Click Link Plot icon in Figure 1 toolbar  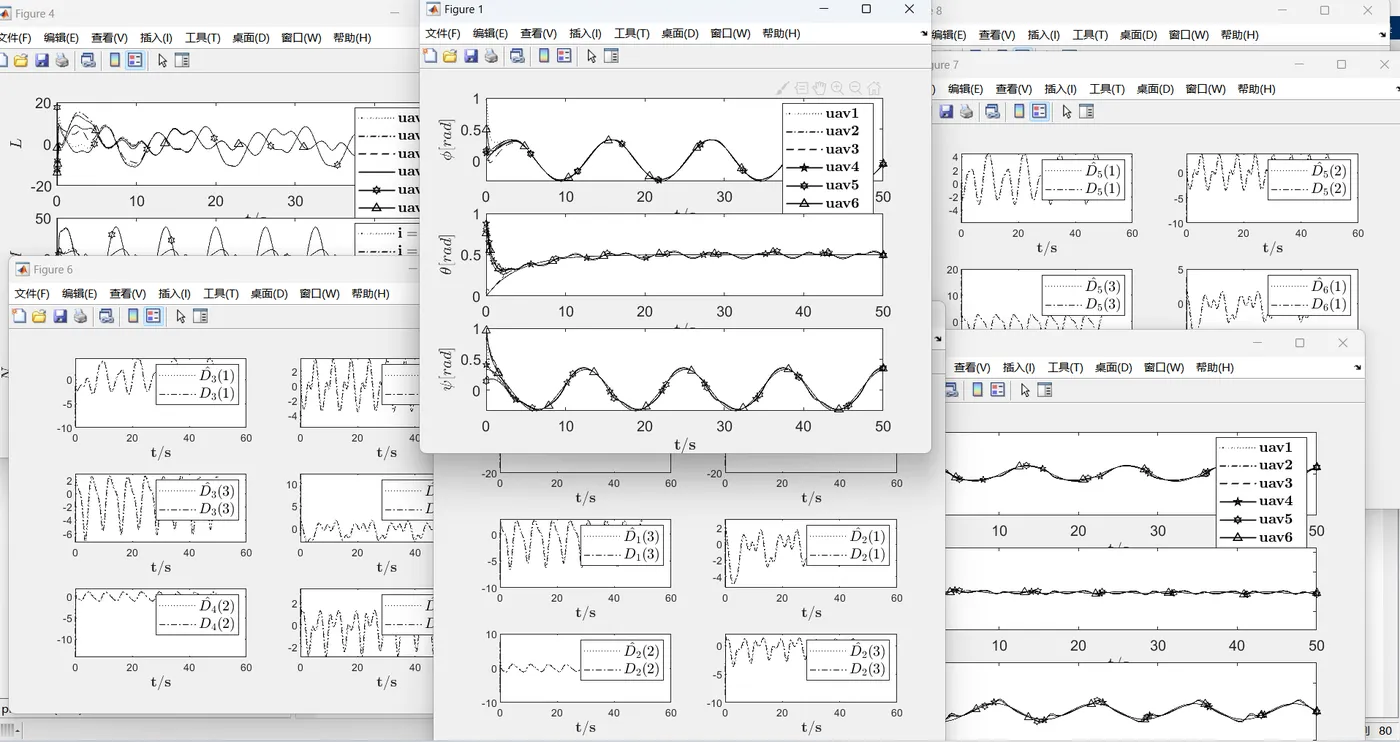[x=517, y=56]
